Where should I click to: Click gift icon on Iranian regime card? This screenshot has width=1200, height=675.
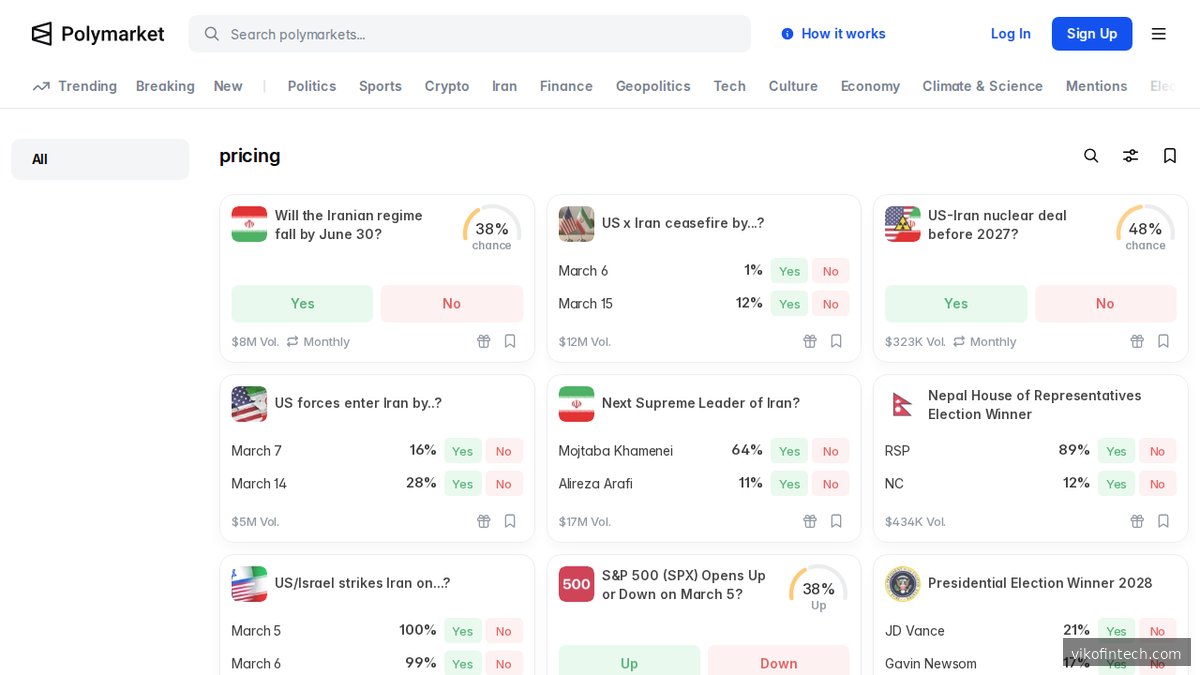[484, 342]
